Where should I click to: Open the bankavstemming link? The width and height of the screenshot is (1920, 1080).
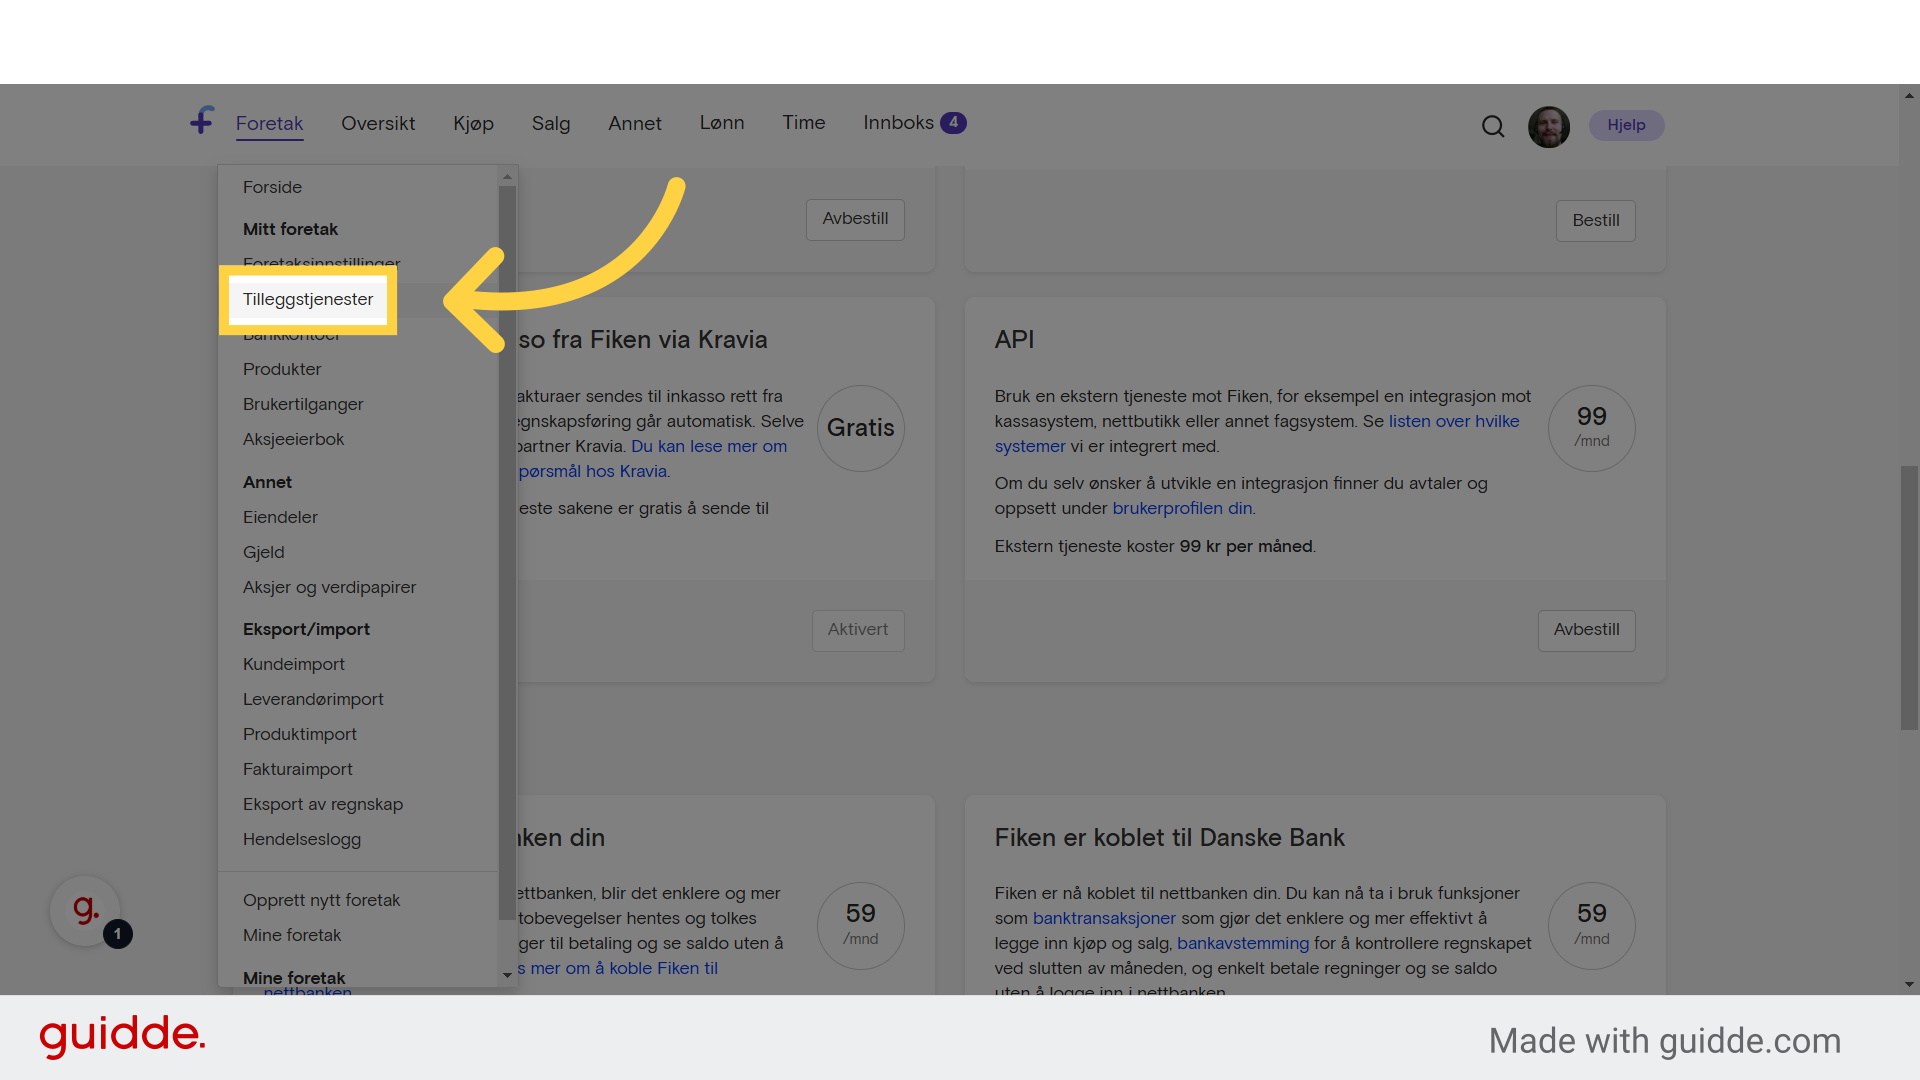[1243, 943]
